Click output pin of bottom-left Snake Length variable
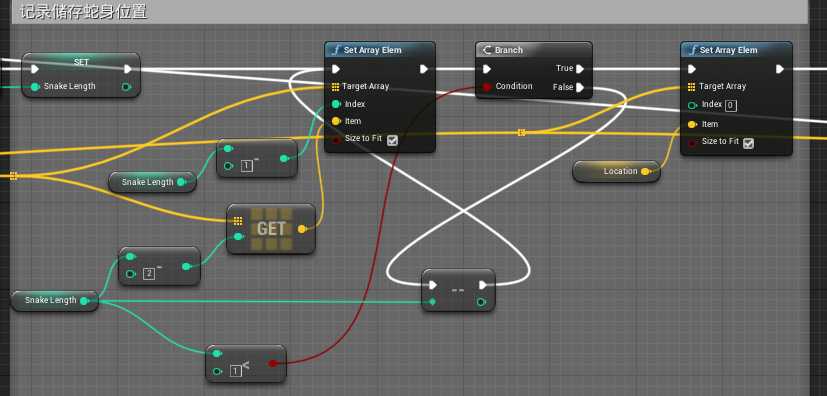Screen dimensions: 827x396 coord(85,301)
